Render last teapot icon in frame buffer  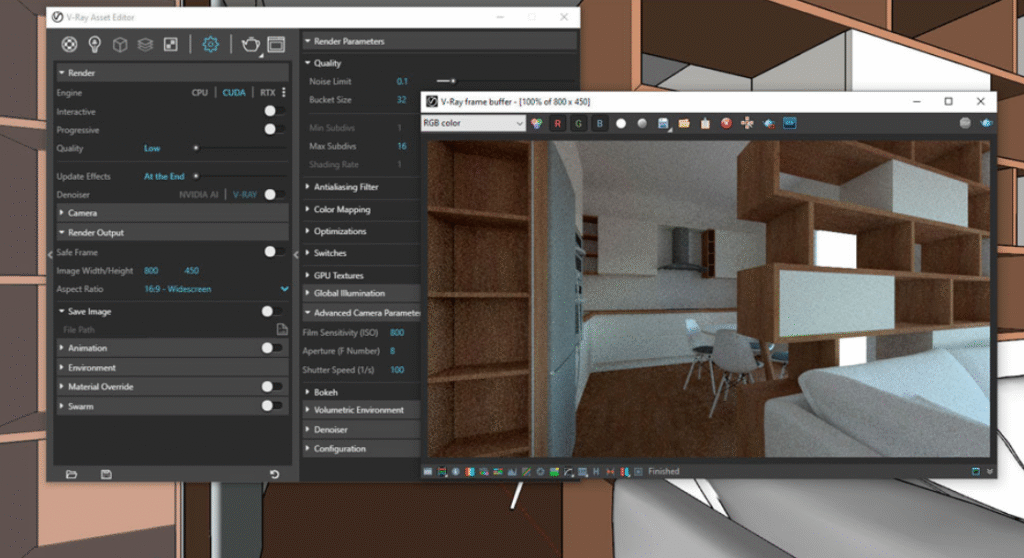[985, 123]
